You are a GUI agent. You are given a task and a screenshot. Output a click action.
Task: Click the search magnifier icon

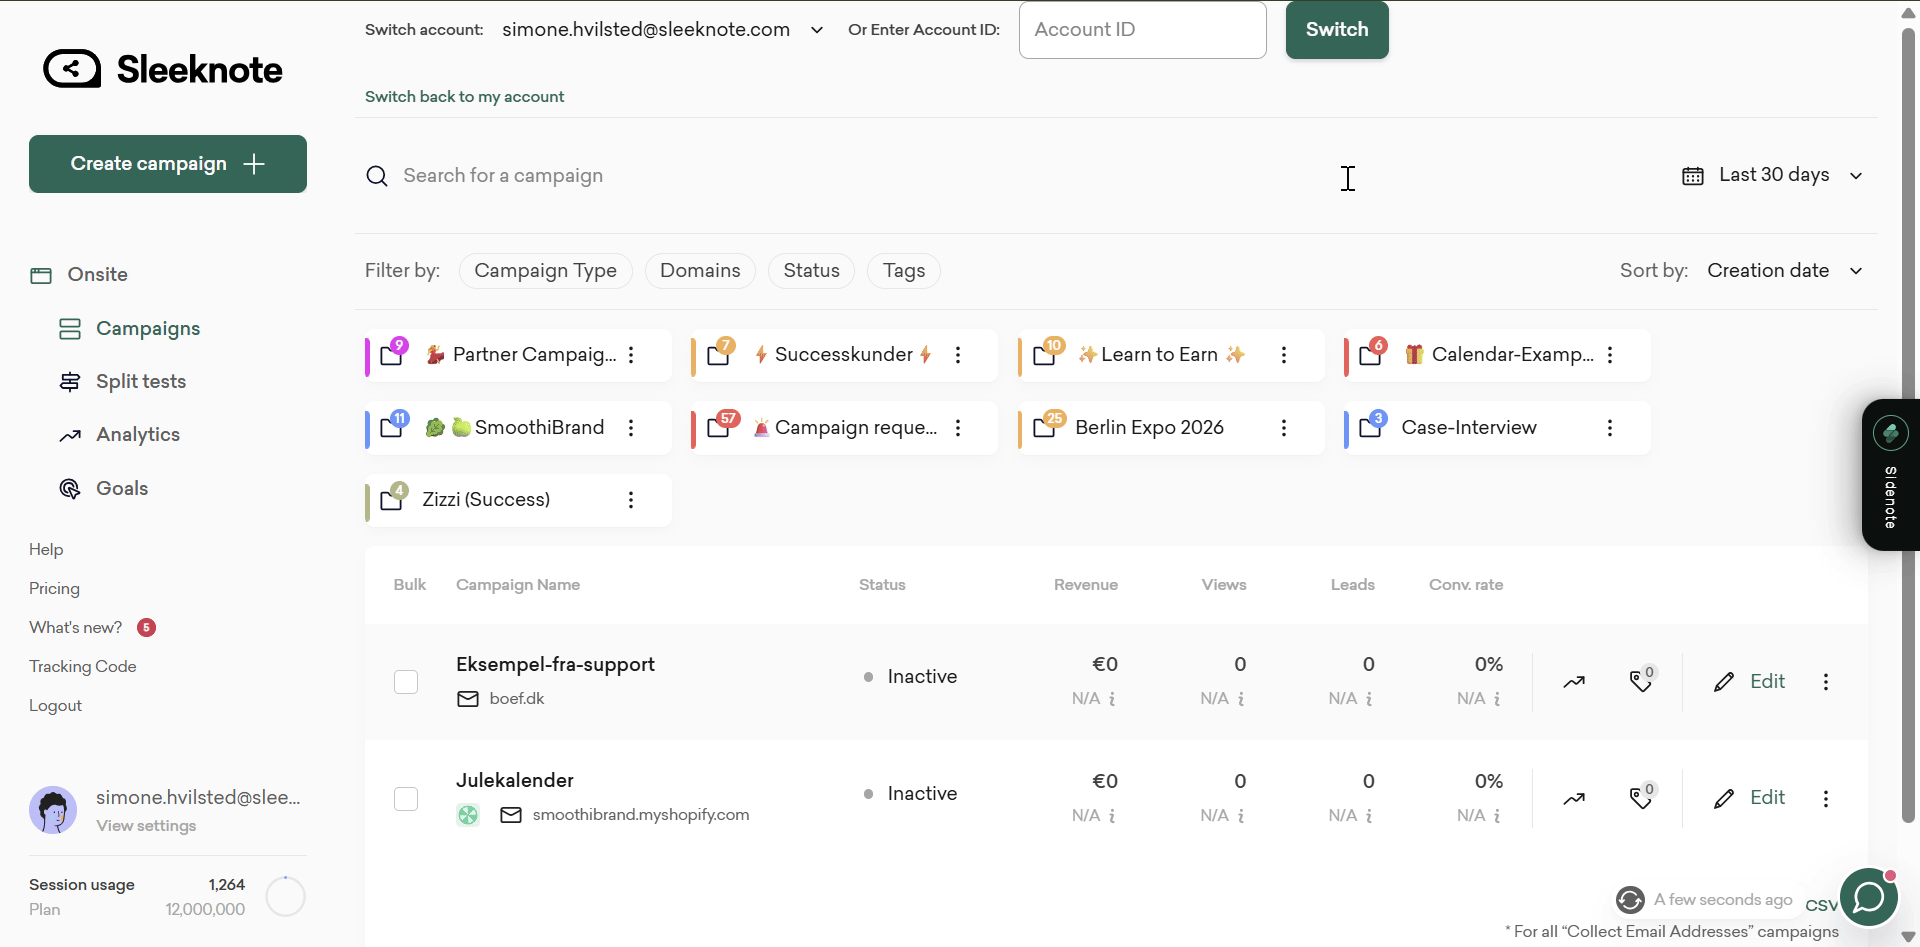click(x=377, y=177)
